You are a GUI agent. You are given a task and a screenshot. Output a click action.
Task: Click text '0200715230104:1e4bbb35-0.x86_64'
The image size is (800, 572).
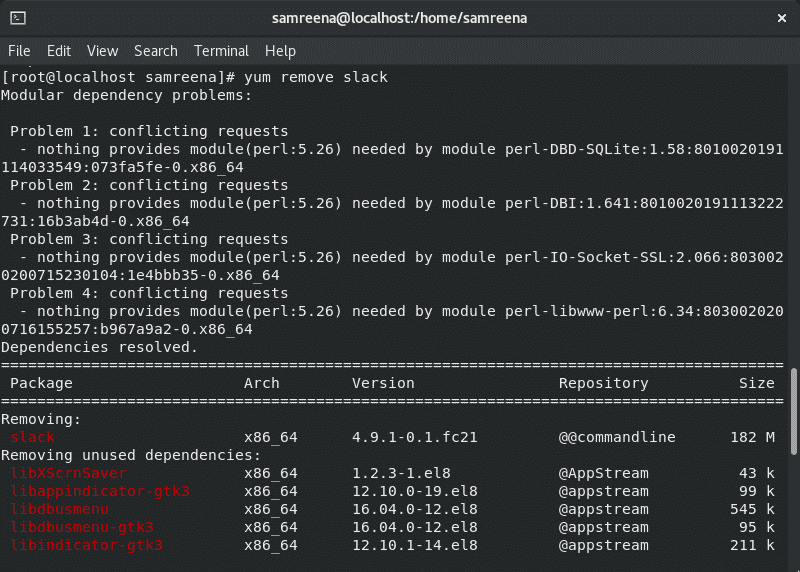(x=140, y=276)
